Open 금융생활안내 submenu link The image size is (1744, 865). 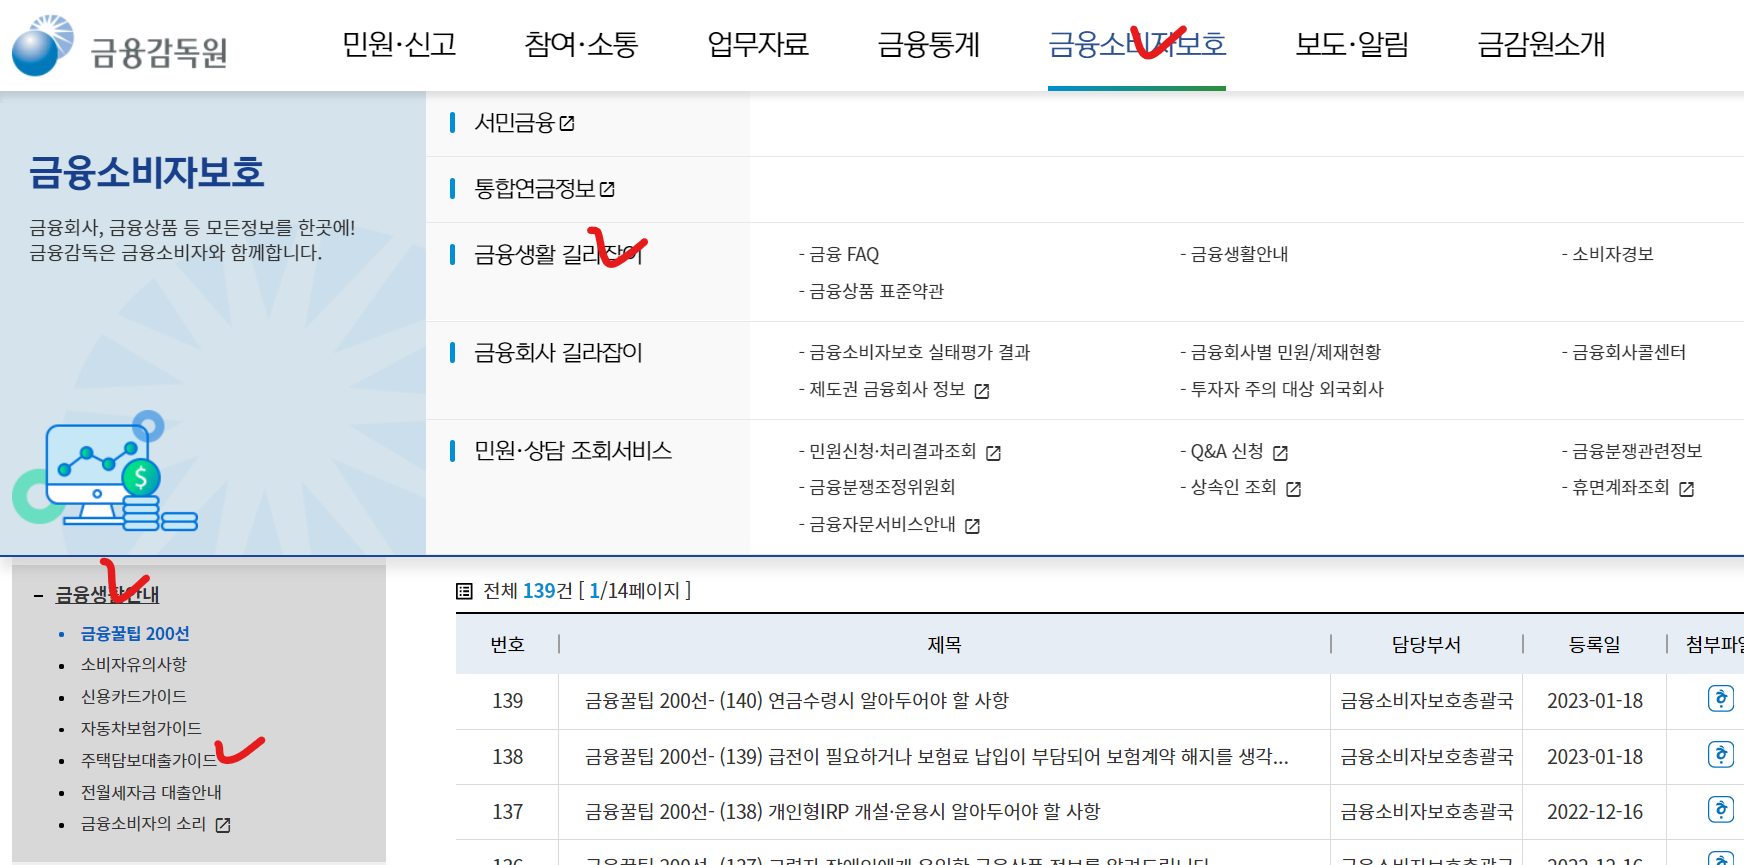pyautogui.click(x=1239, y=255)
